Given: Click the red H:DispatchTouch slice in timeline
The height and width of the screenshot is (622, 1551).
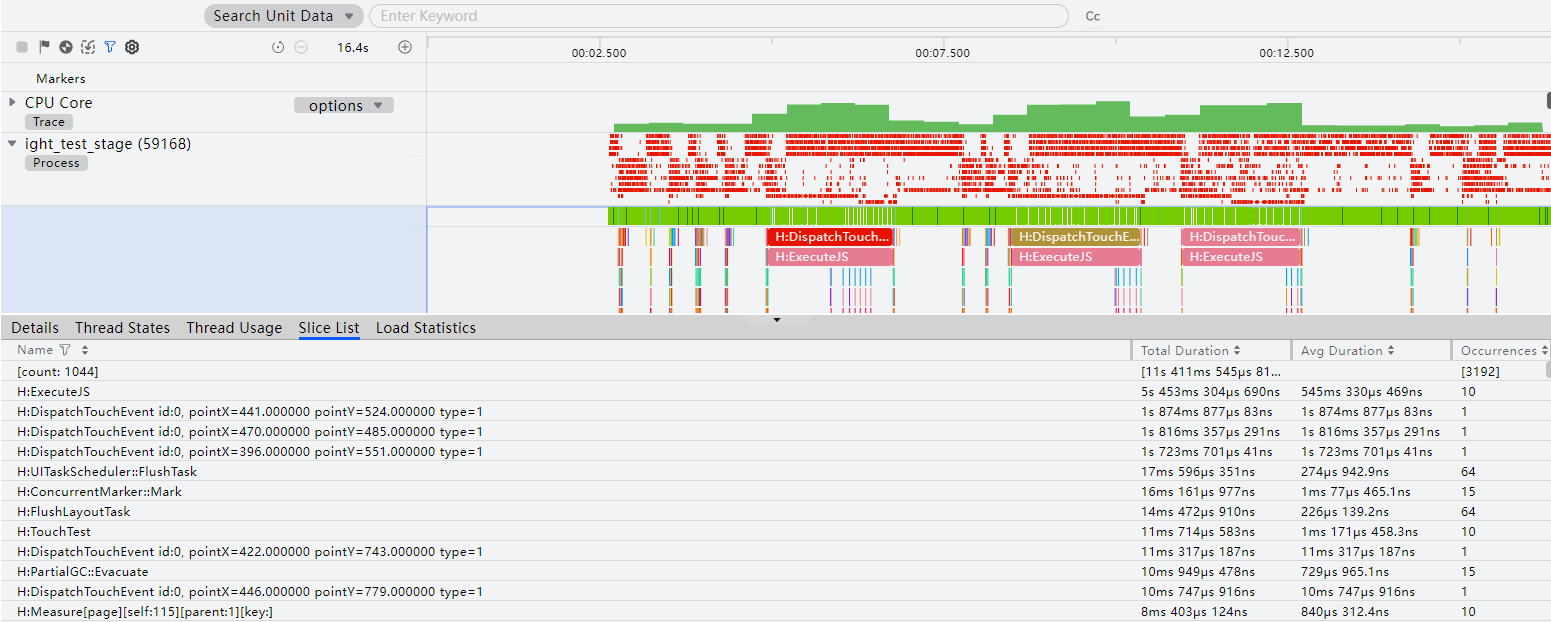Looking at the screenshot, I should pos(829,237).
